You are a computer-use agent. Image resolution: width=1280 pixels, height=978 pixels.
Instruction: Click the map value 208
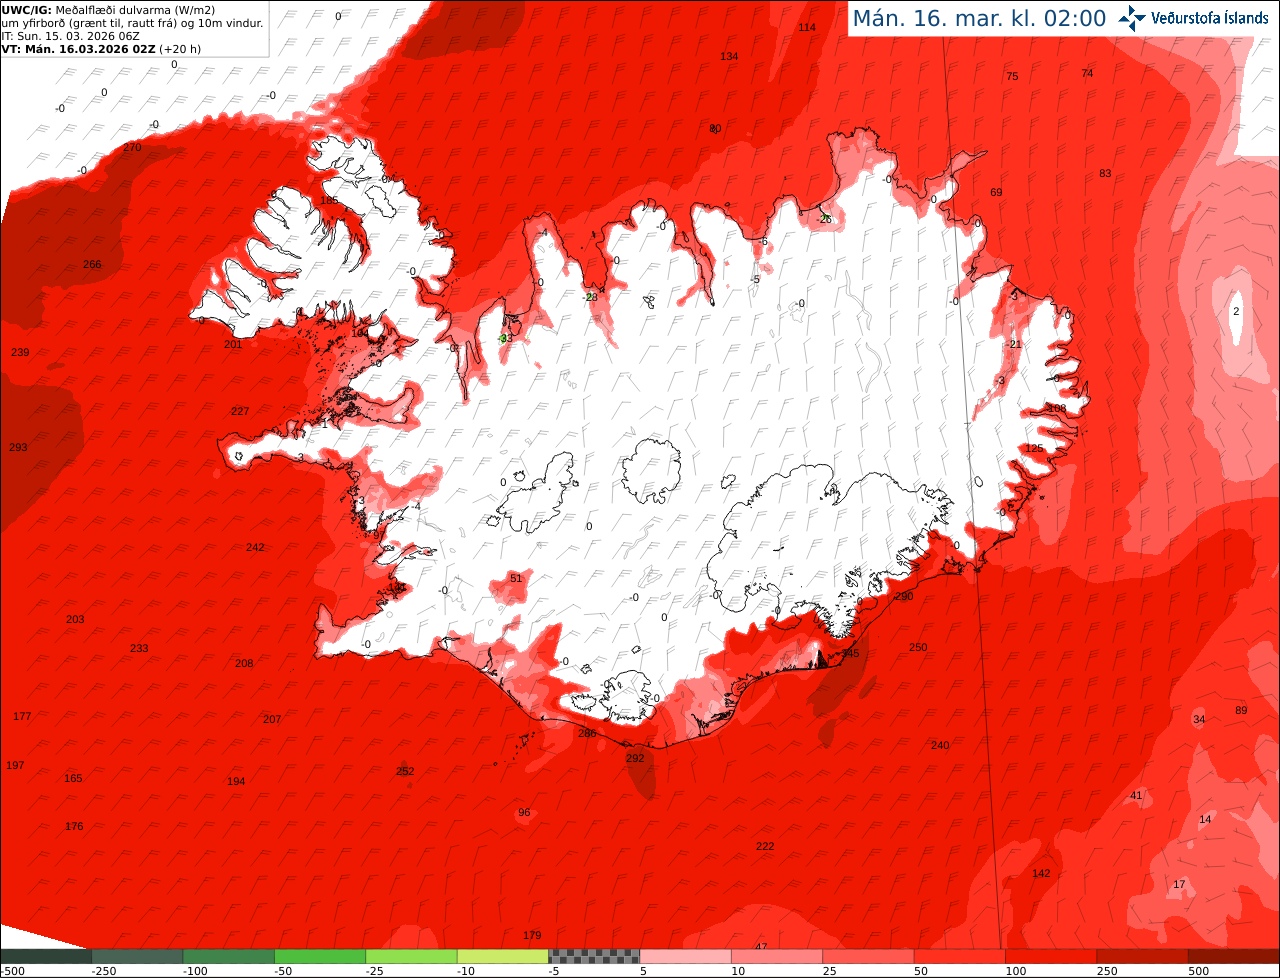244,663
